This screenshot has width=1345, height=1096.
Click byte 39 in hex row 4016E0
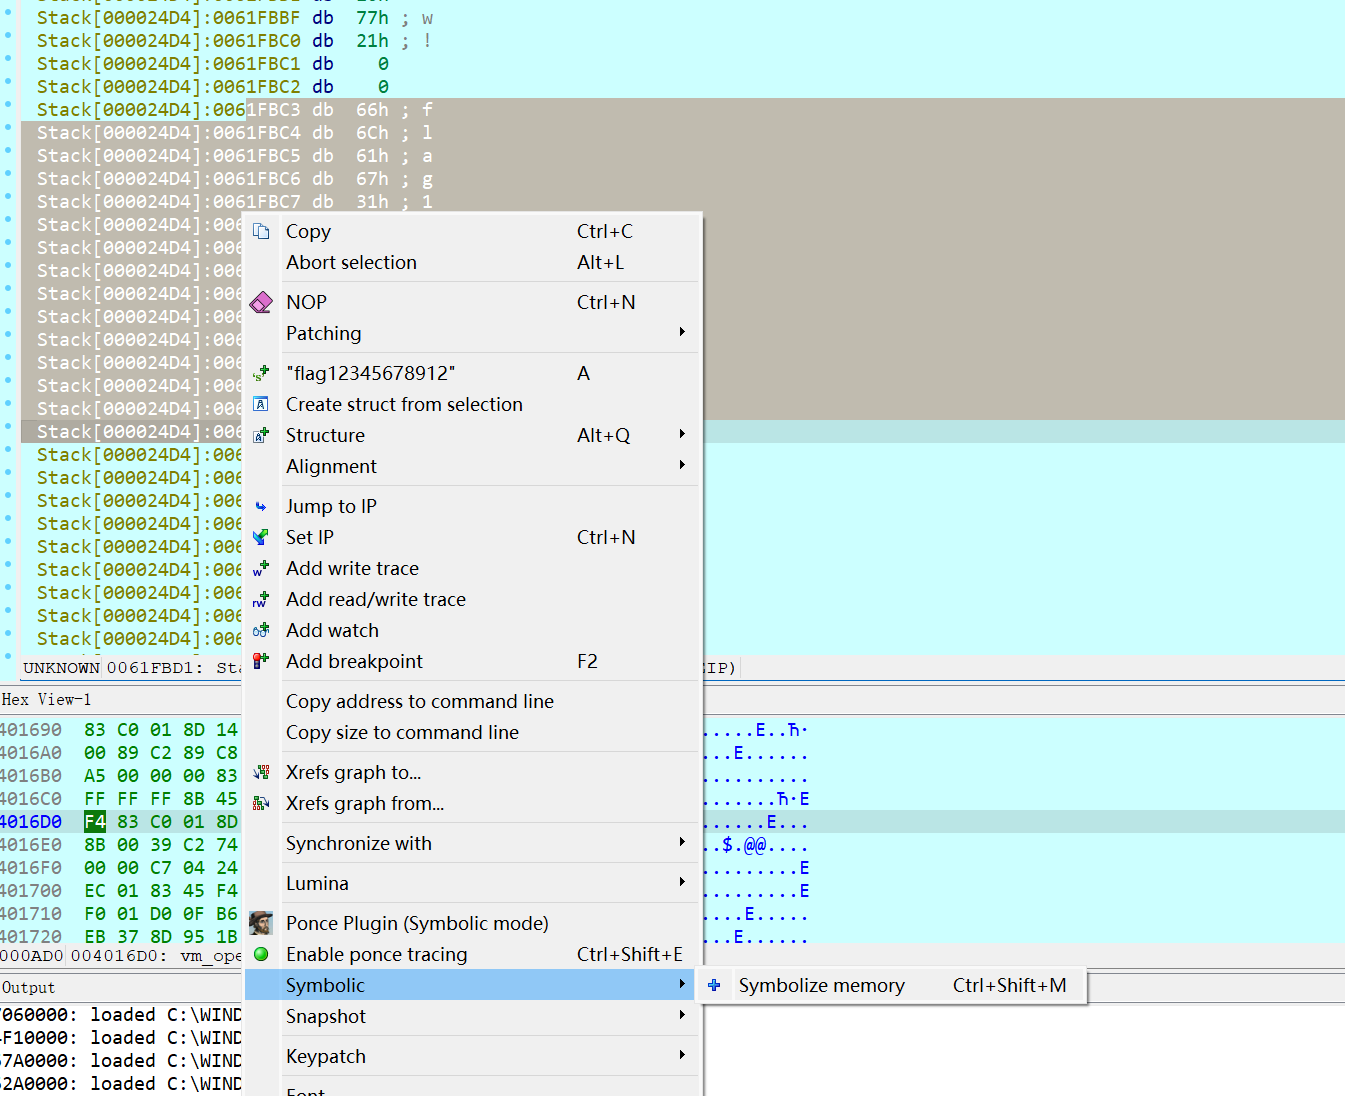[x=161, y=845]
